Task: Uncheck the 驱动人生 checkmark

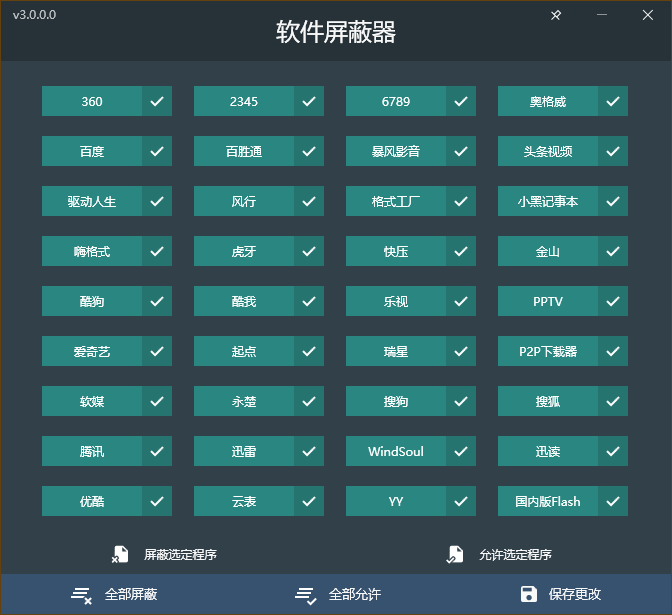Action: [x=157, y=201]
